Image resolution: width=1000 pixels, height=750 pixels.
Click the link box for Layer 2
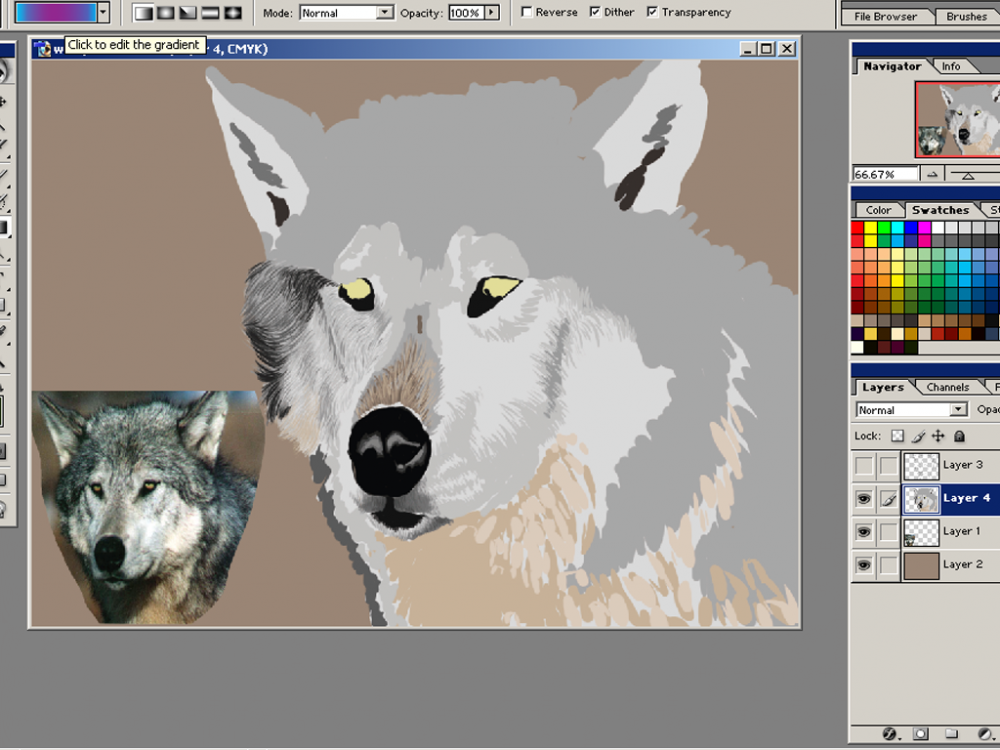[x=888, y=565]
